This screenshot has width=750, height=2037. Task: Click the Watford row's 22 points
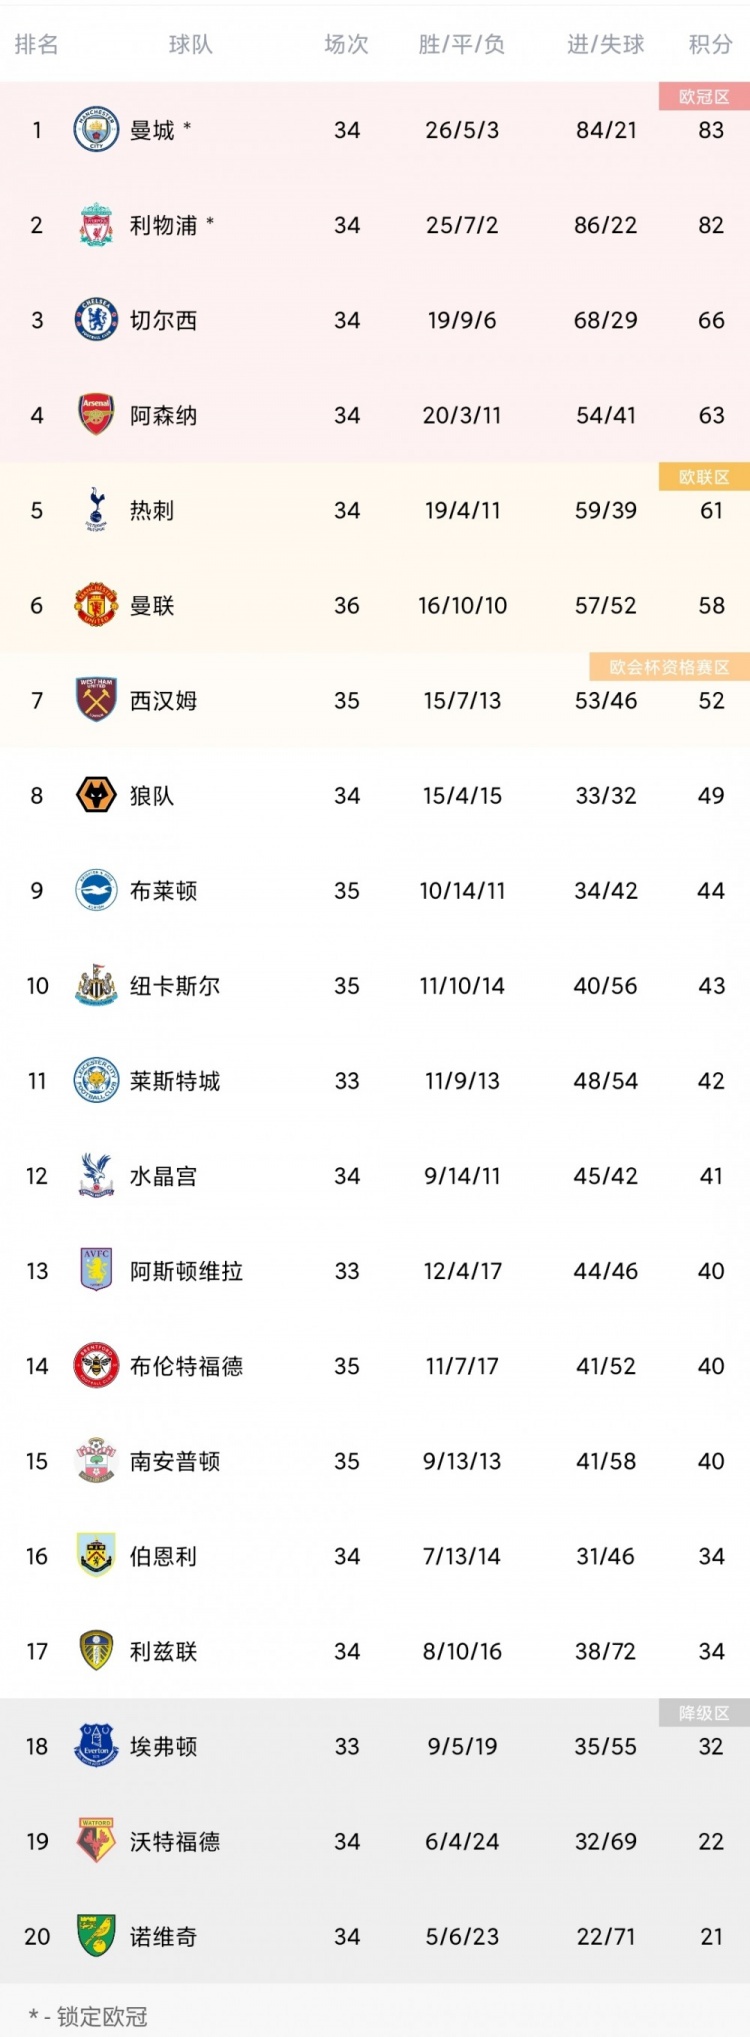[711, 1841]
